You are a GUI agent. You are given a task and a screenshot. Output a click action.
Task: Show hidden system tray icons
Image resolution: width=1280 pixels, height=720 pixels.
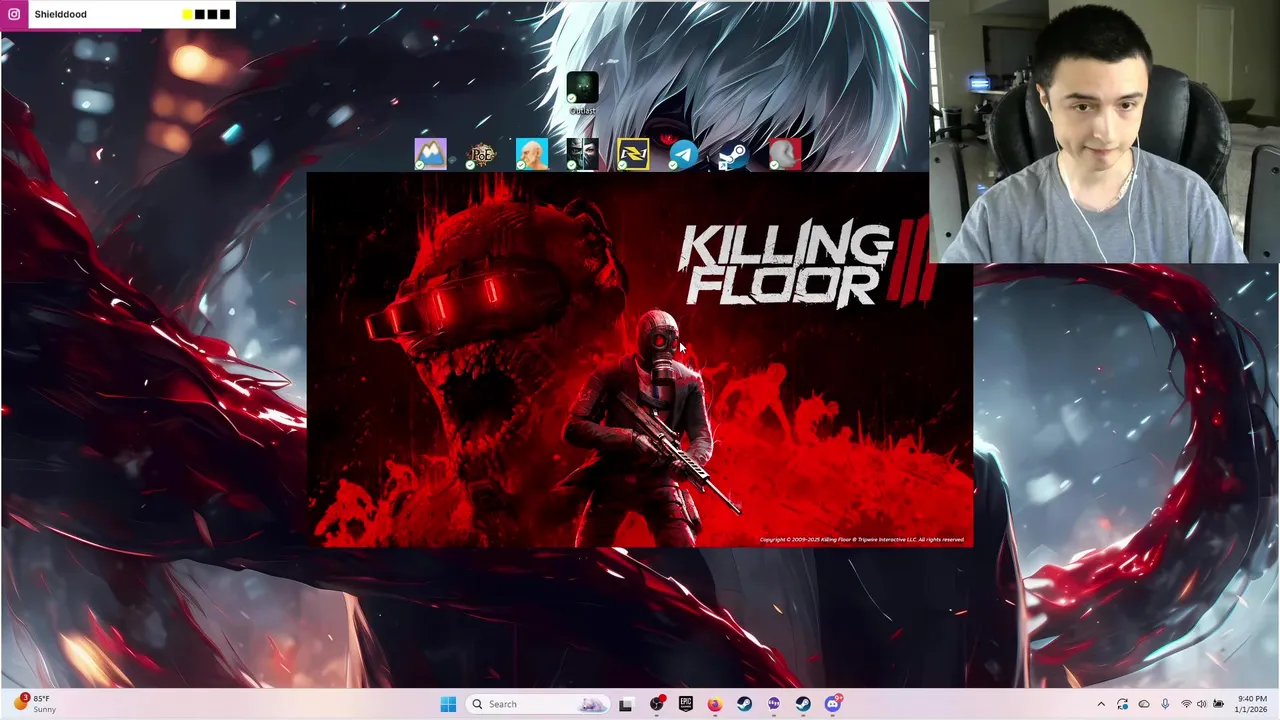(x=1101, y=704)
